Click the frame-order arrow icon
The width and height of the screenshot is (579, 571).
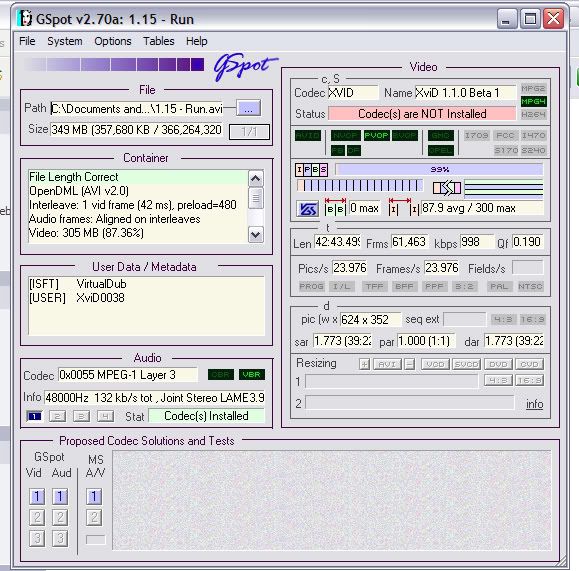[x=447, y=188]
